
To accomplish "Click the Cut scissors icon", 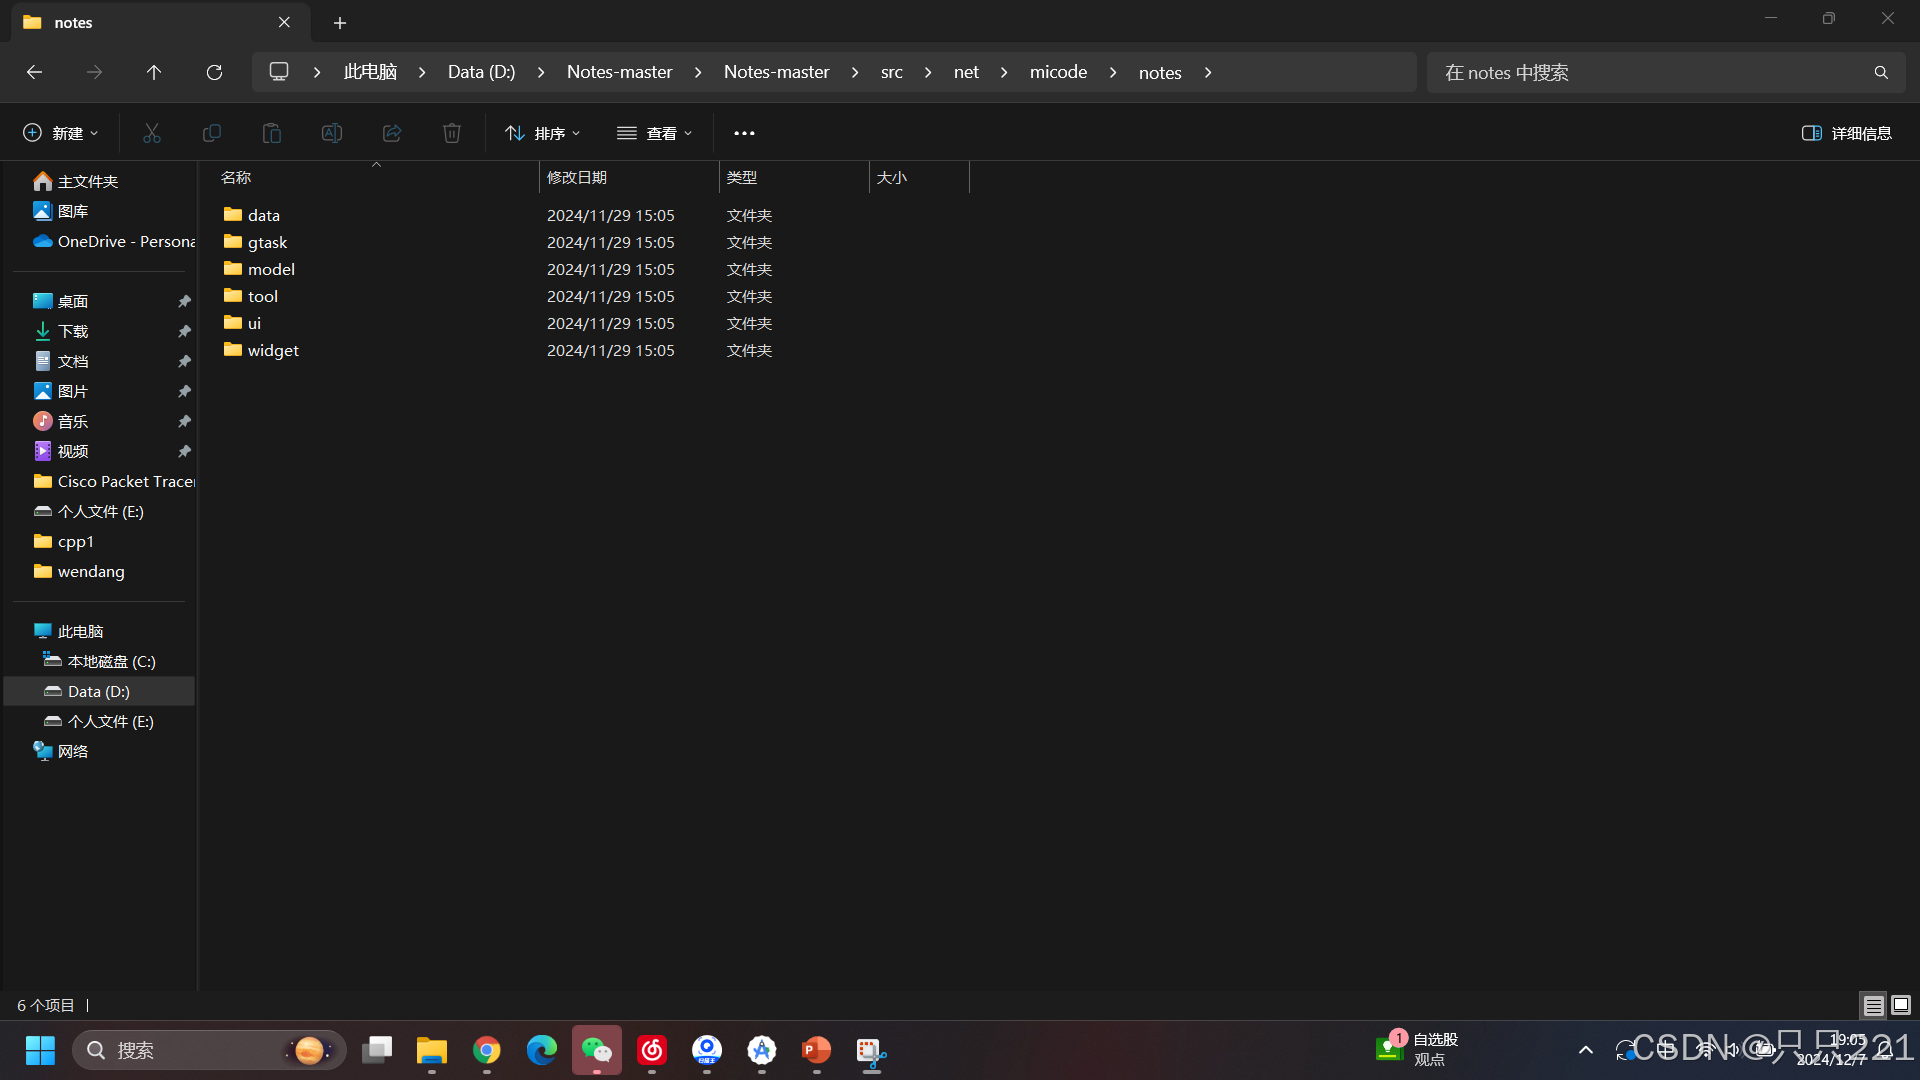I will tap(152, 133).
